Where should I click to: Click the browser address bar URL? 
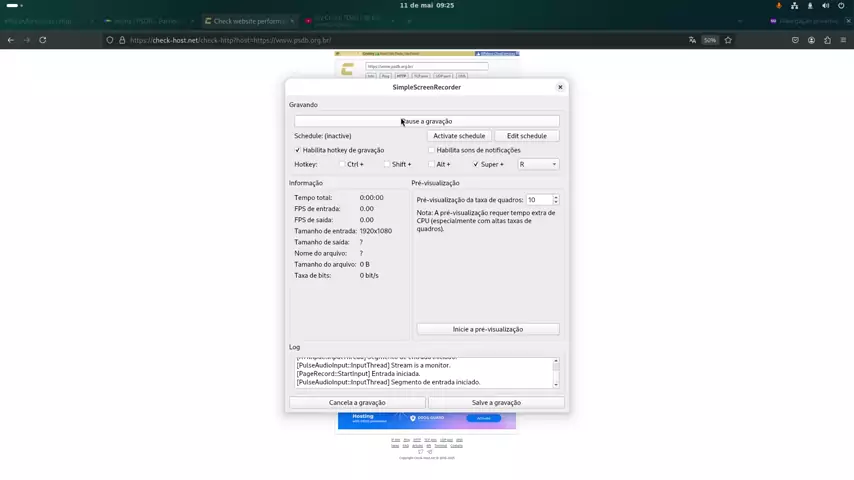231,40
